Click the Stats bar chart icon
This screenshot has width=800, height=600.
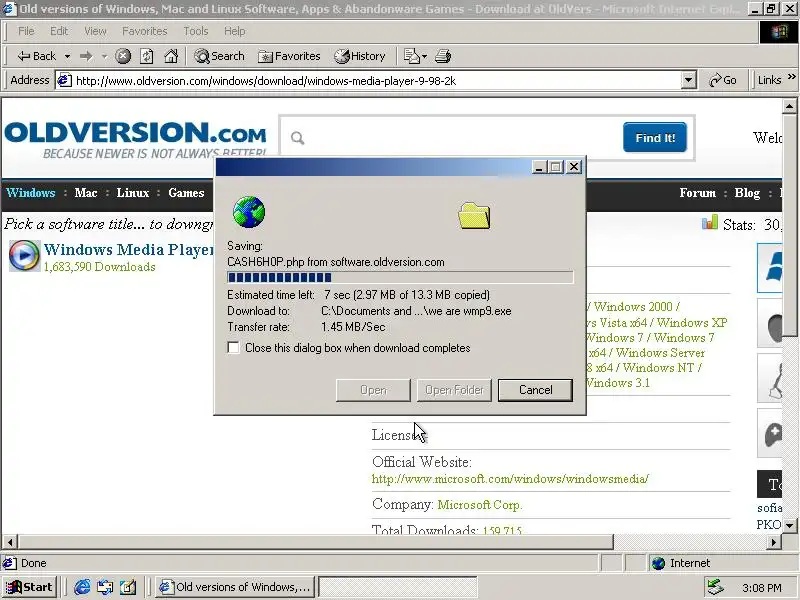(x=710, y=223)
